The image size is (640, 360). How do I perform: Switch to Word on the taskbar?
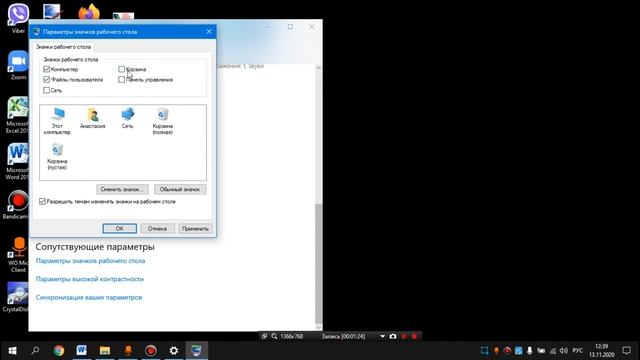[x=82, y=350]
